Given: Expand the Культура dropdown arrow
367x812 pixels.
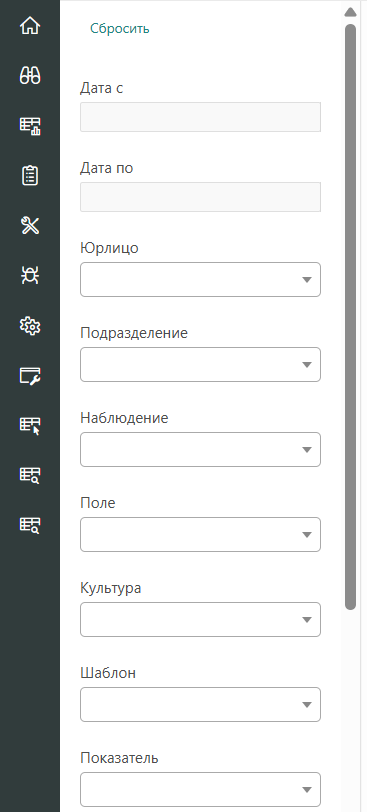Looking at the screenshot, I should point(306,619).
